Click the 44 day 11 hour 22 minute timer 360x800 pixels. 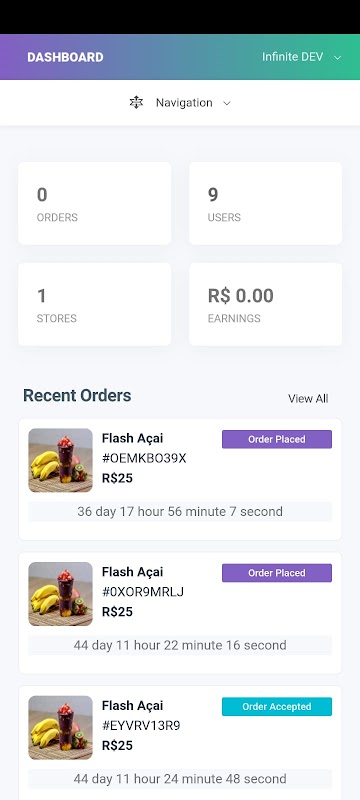click(x=180, y=645)
